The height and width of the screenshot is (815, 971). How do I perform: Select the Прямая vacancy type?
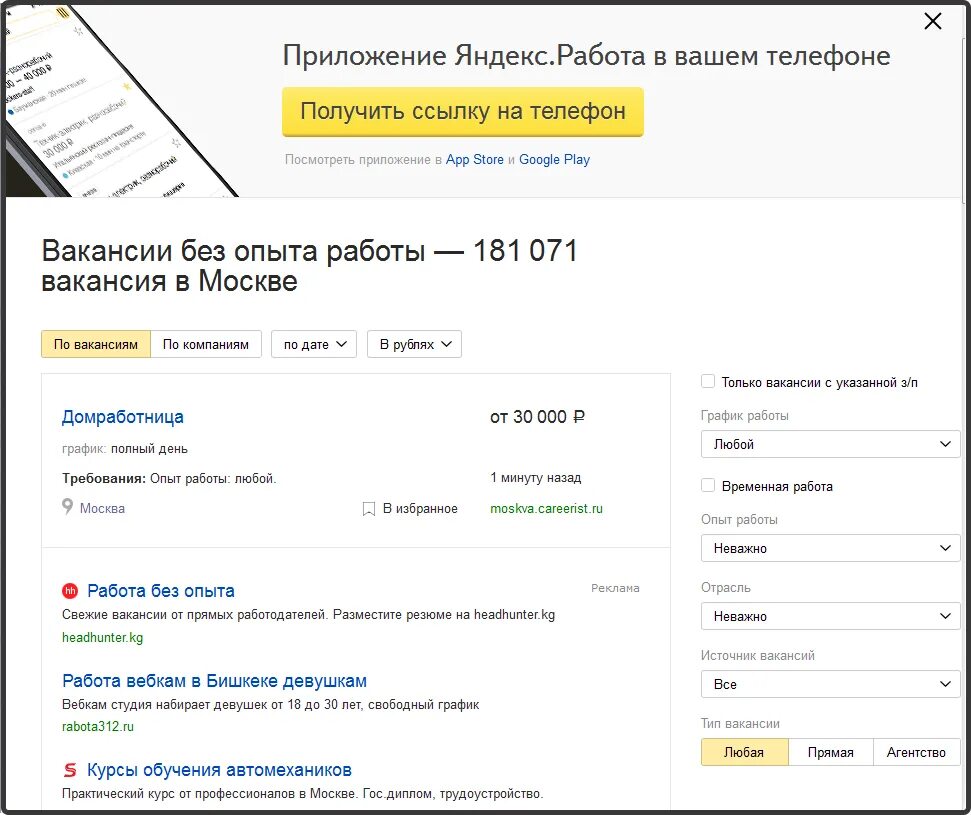(830, 751)
